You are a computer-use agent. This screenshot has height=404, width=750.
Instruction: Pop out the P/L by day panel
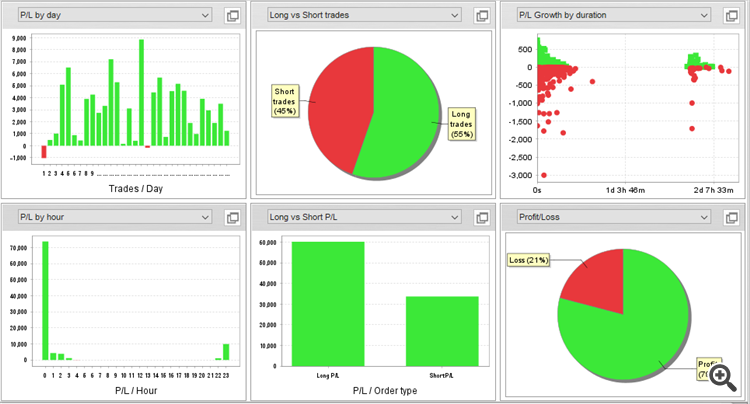pos(232,15)
